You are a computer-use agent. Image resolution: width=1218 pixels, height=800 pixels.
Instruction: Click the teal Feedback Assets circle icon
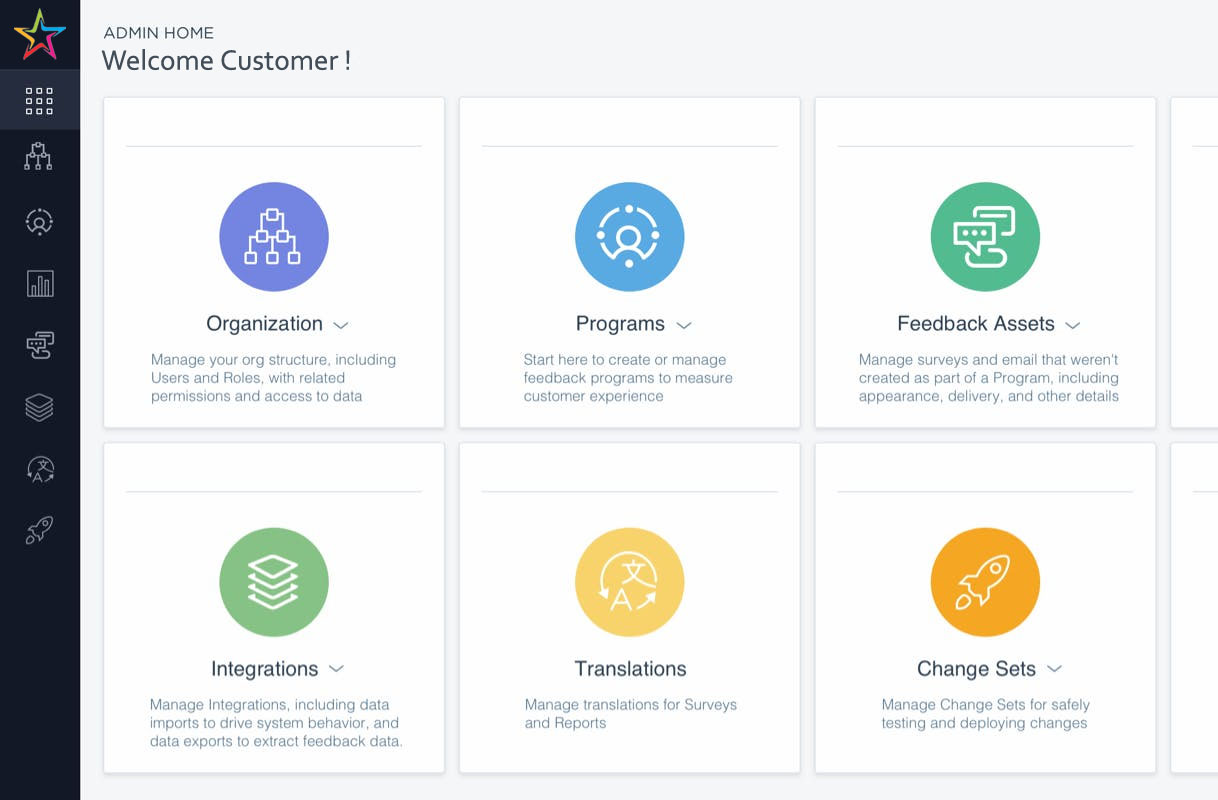pos(985,237)
